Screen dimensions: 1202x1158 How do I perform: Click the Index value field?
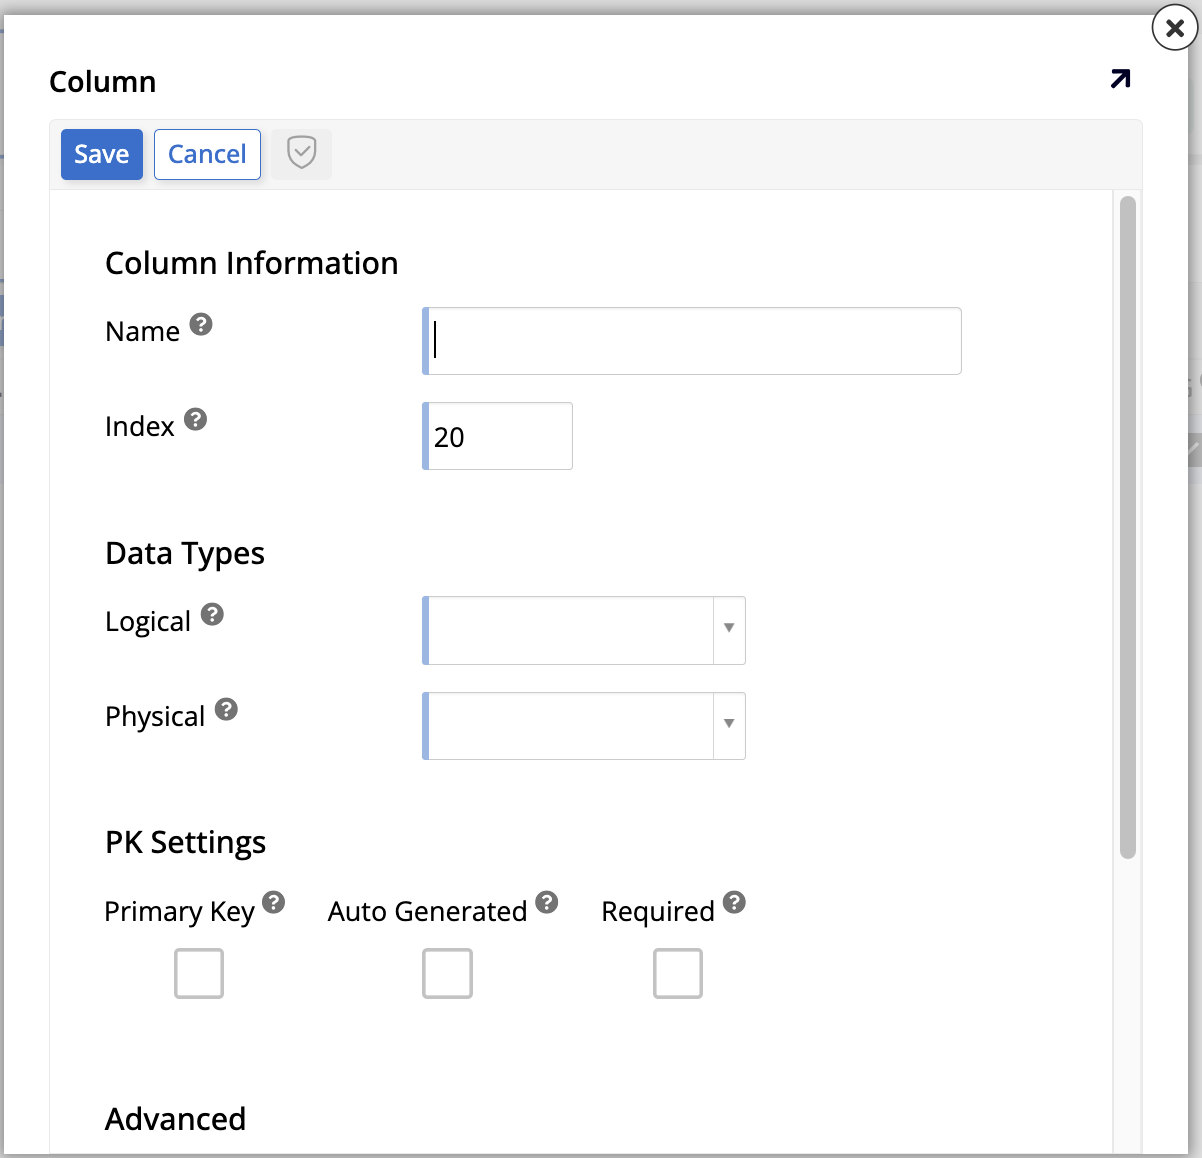[497, 436]
